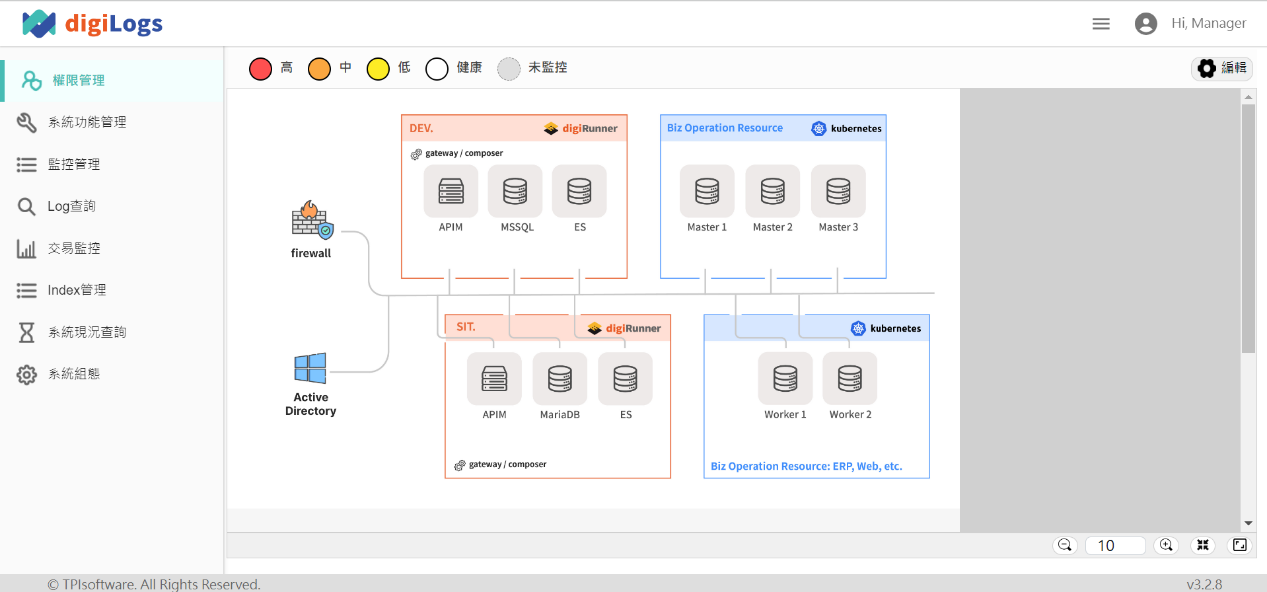Select the Worker 2 node icon
The image size is (1267, 592).
(850, 379)
